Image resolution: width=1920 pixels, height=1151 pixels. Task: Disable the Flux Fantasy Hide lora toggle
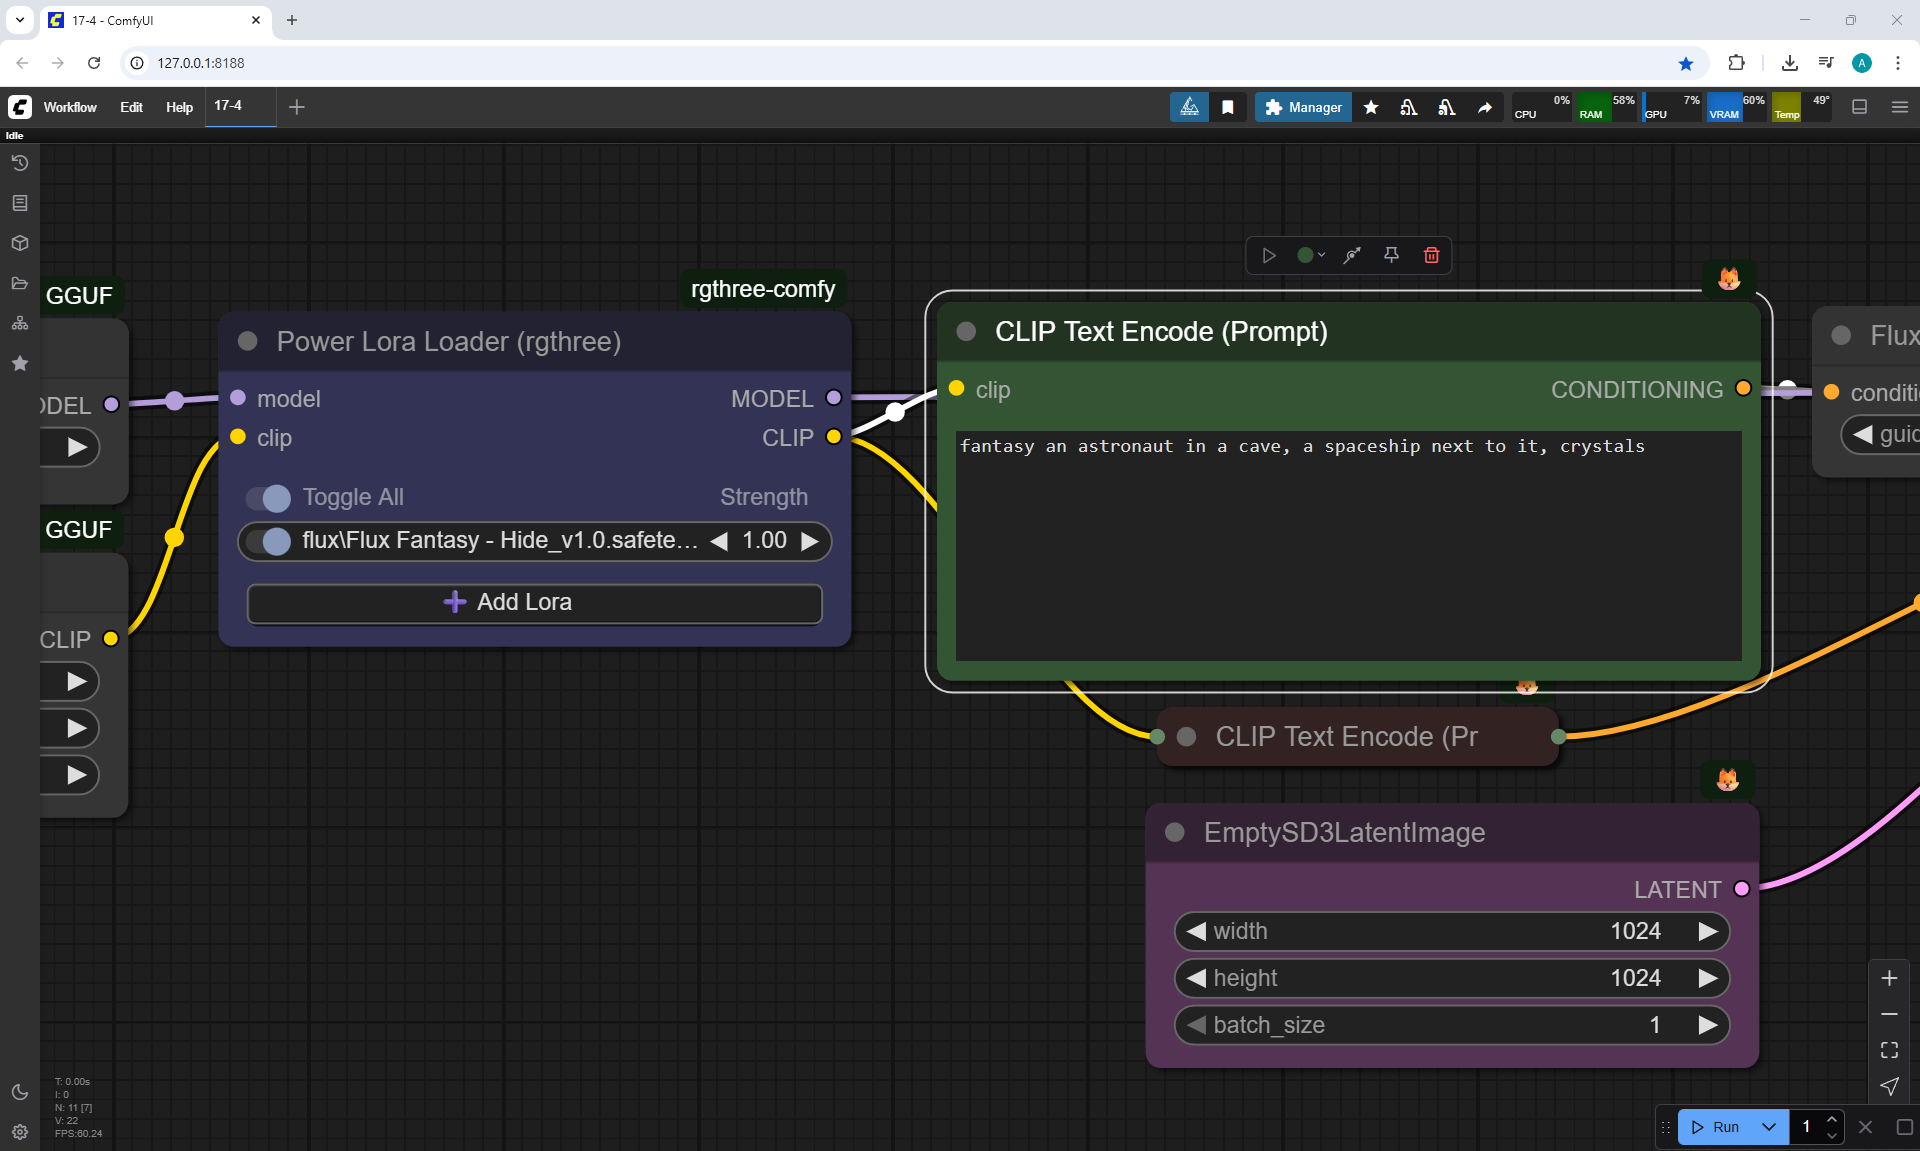pyautogui.click(x=269, y=541)
